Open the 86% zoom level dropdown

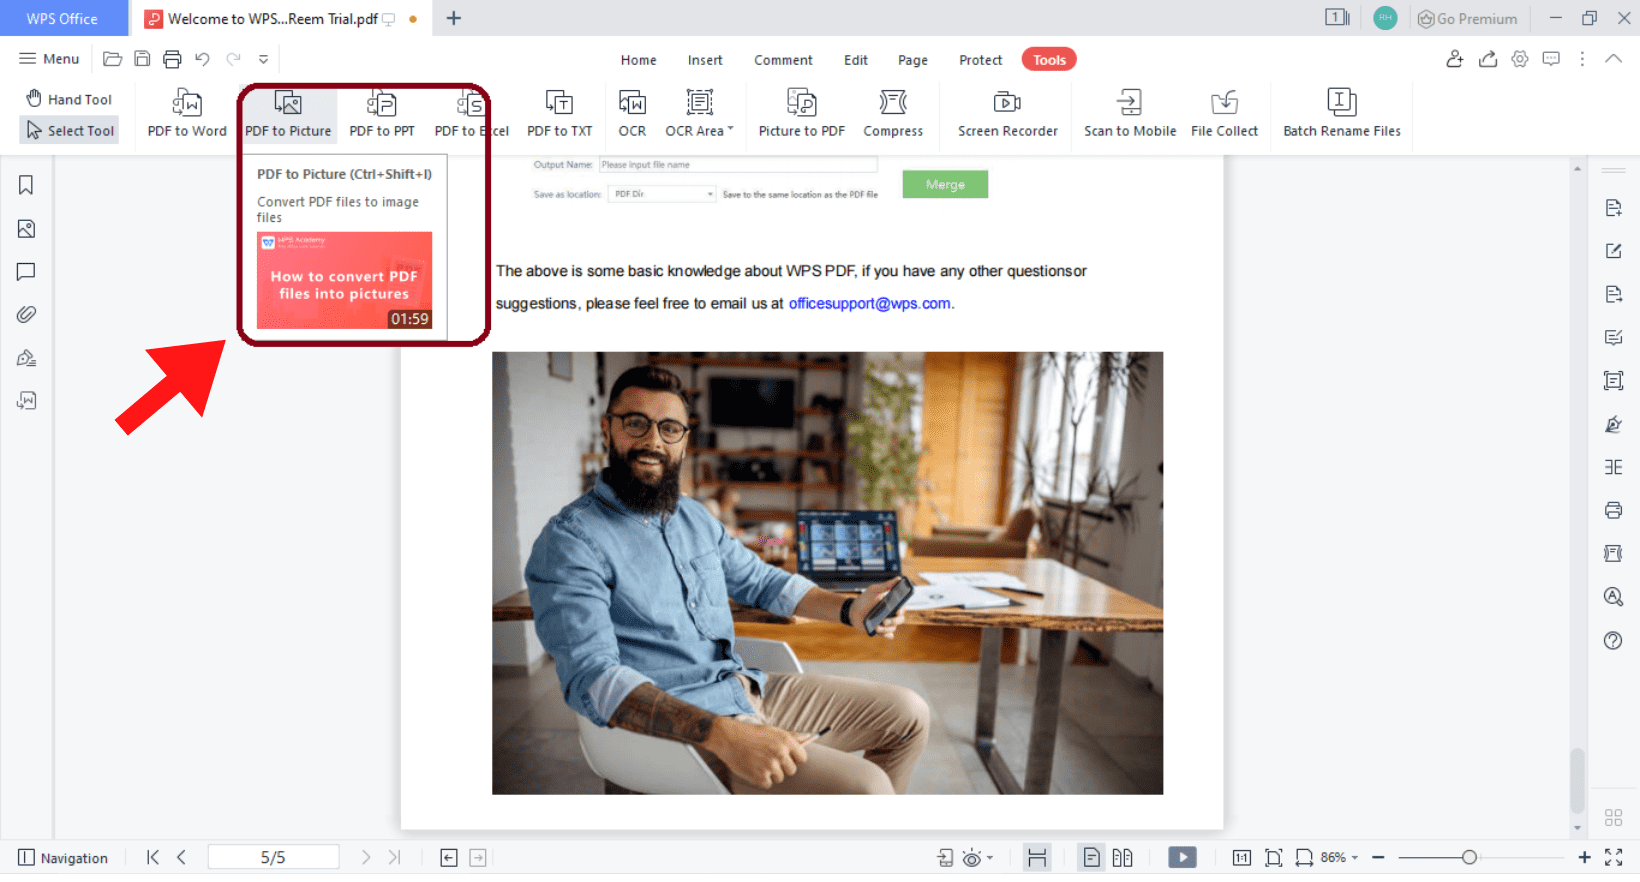pos(1340,857)
